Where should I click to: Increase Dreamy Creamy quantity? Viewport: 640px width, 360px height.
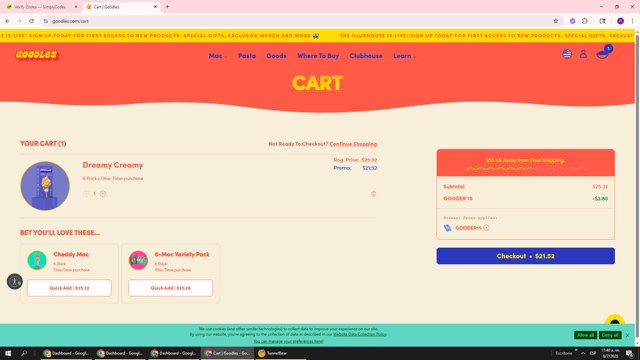pos(103,194)
